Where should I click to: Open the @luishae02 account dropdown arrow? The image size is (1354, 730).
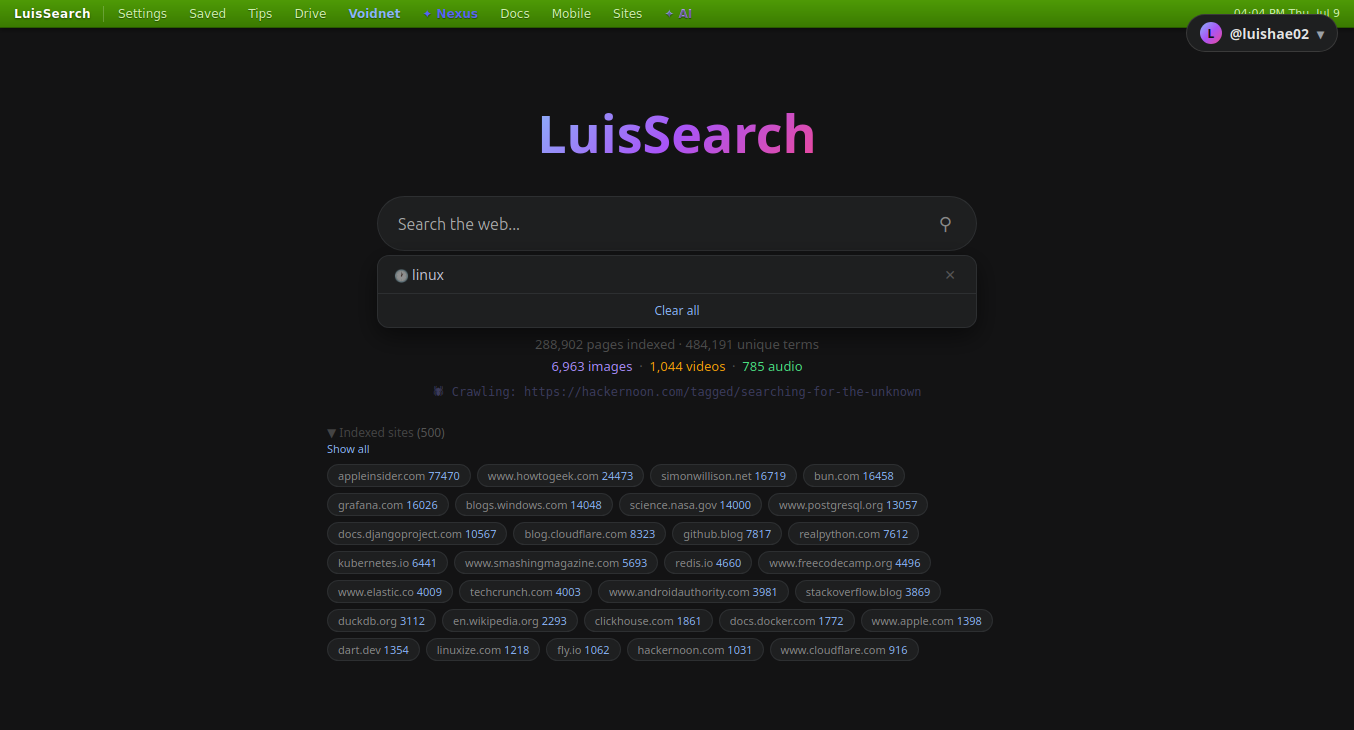point(1320,34)
